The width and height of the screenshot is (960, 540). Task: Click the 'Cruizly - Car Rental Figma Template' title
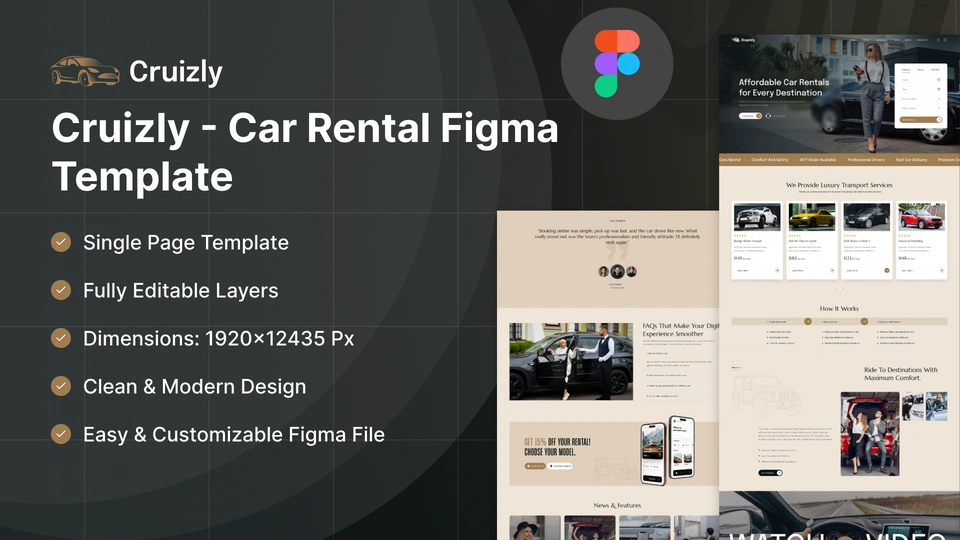tap(305, 152)
